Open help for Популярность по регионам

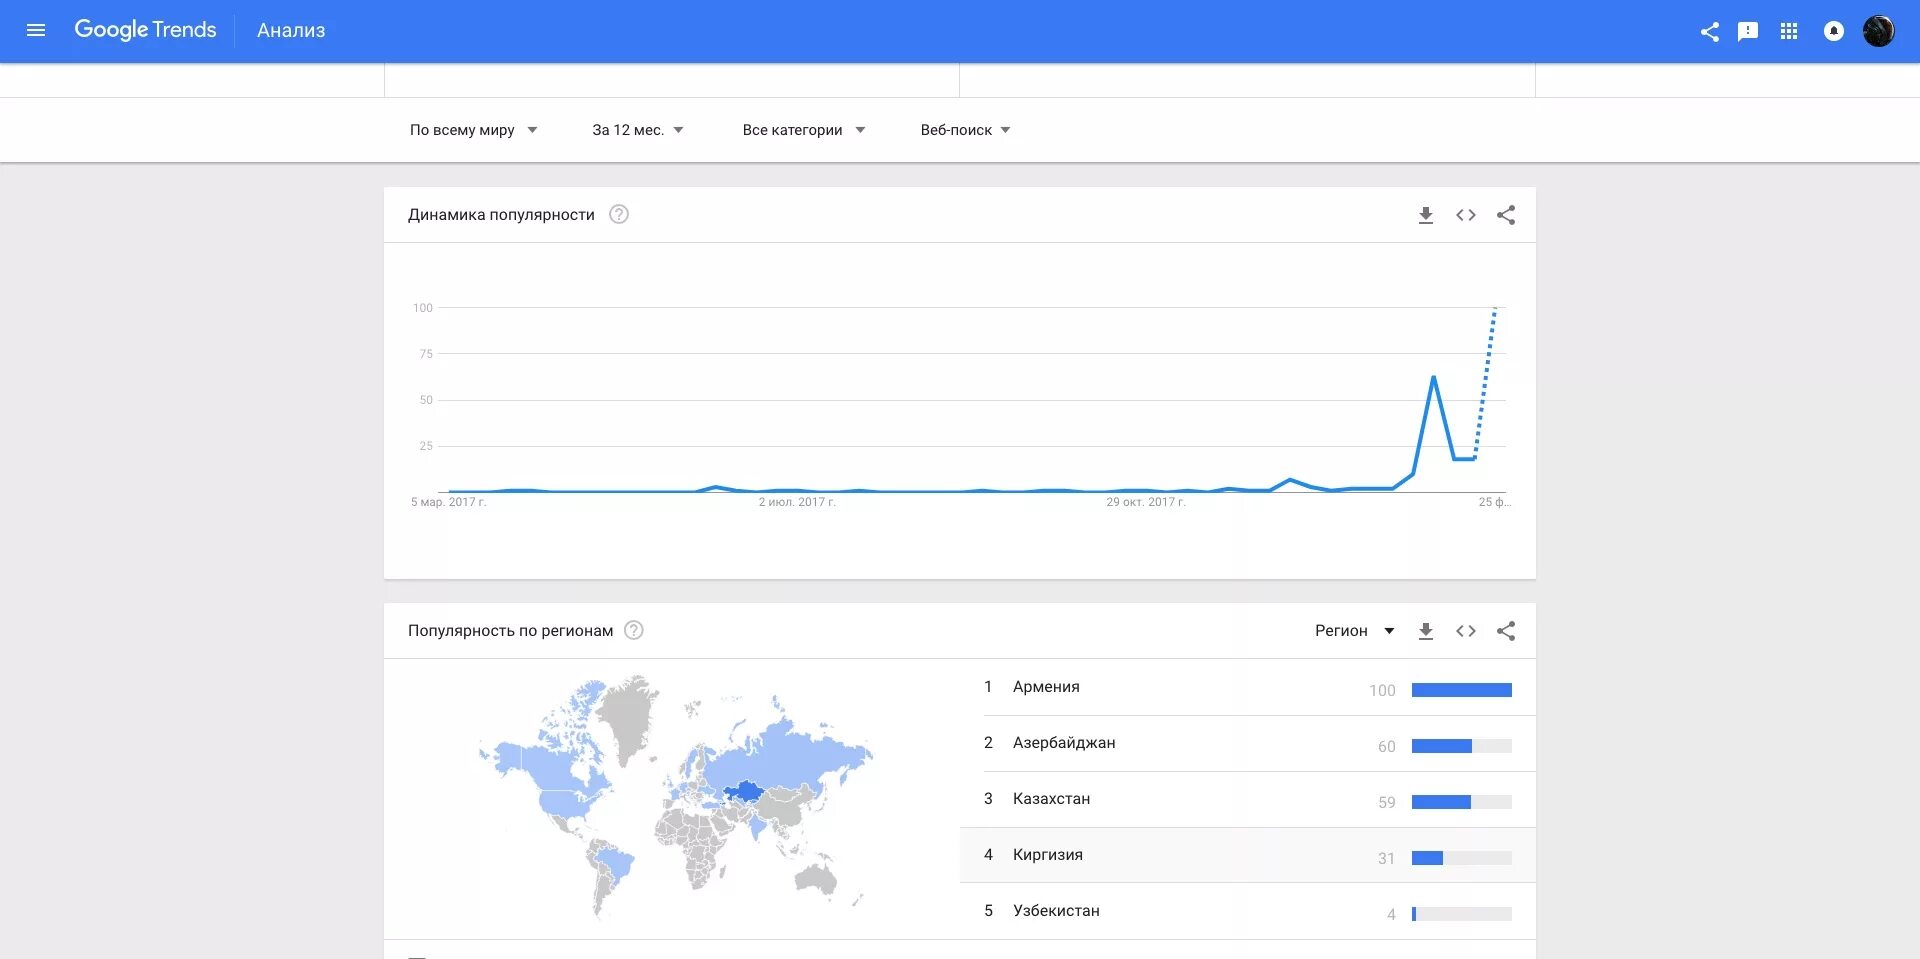tap(634, 630)
